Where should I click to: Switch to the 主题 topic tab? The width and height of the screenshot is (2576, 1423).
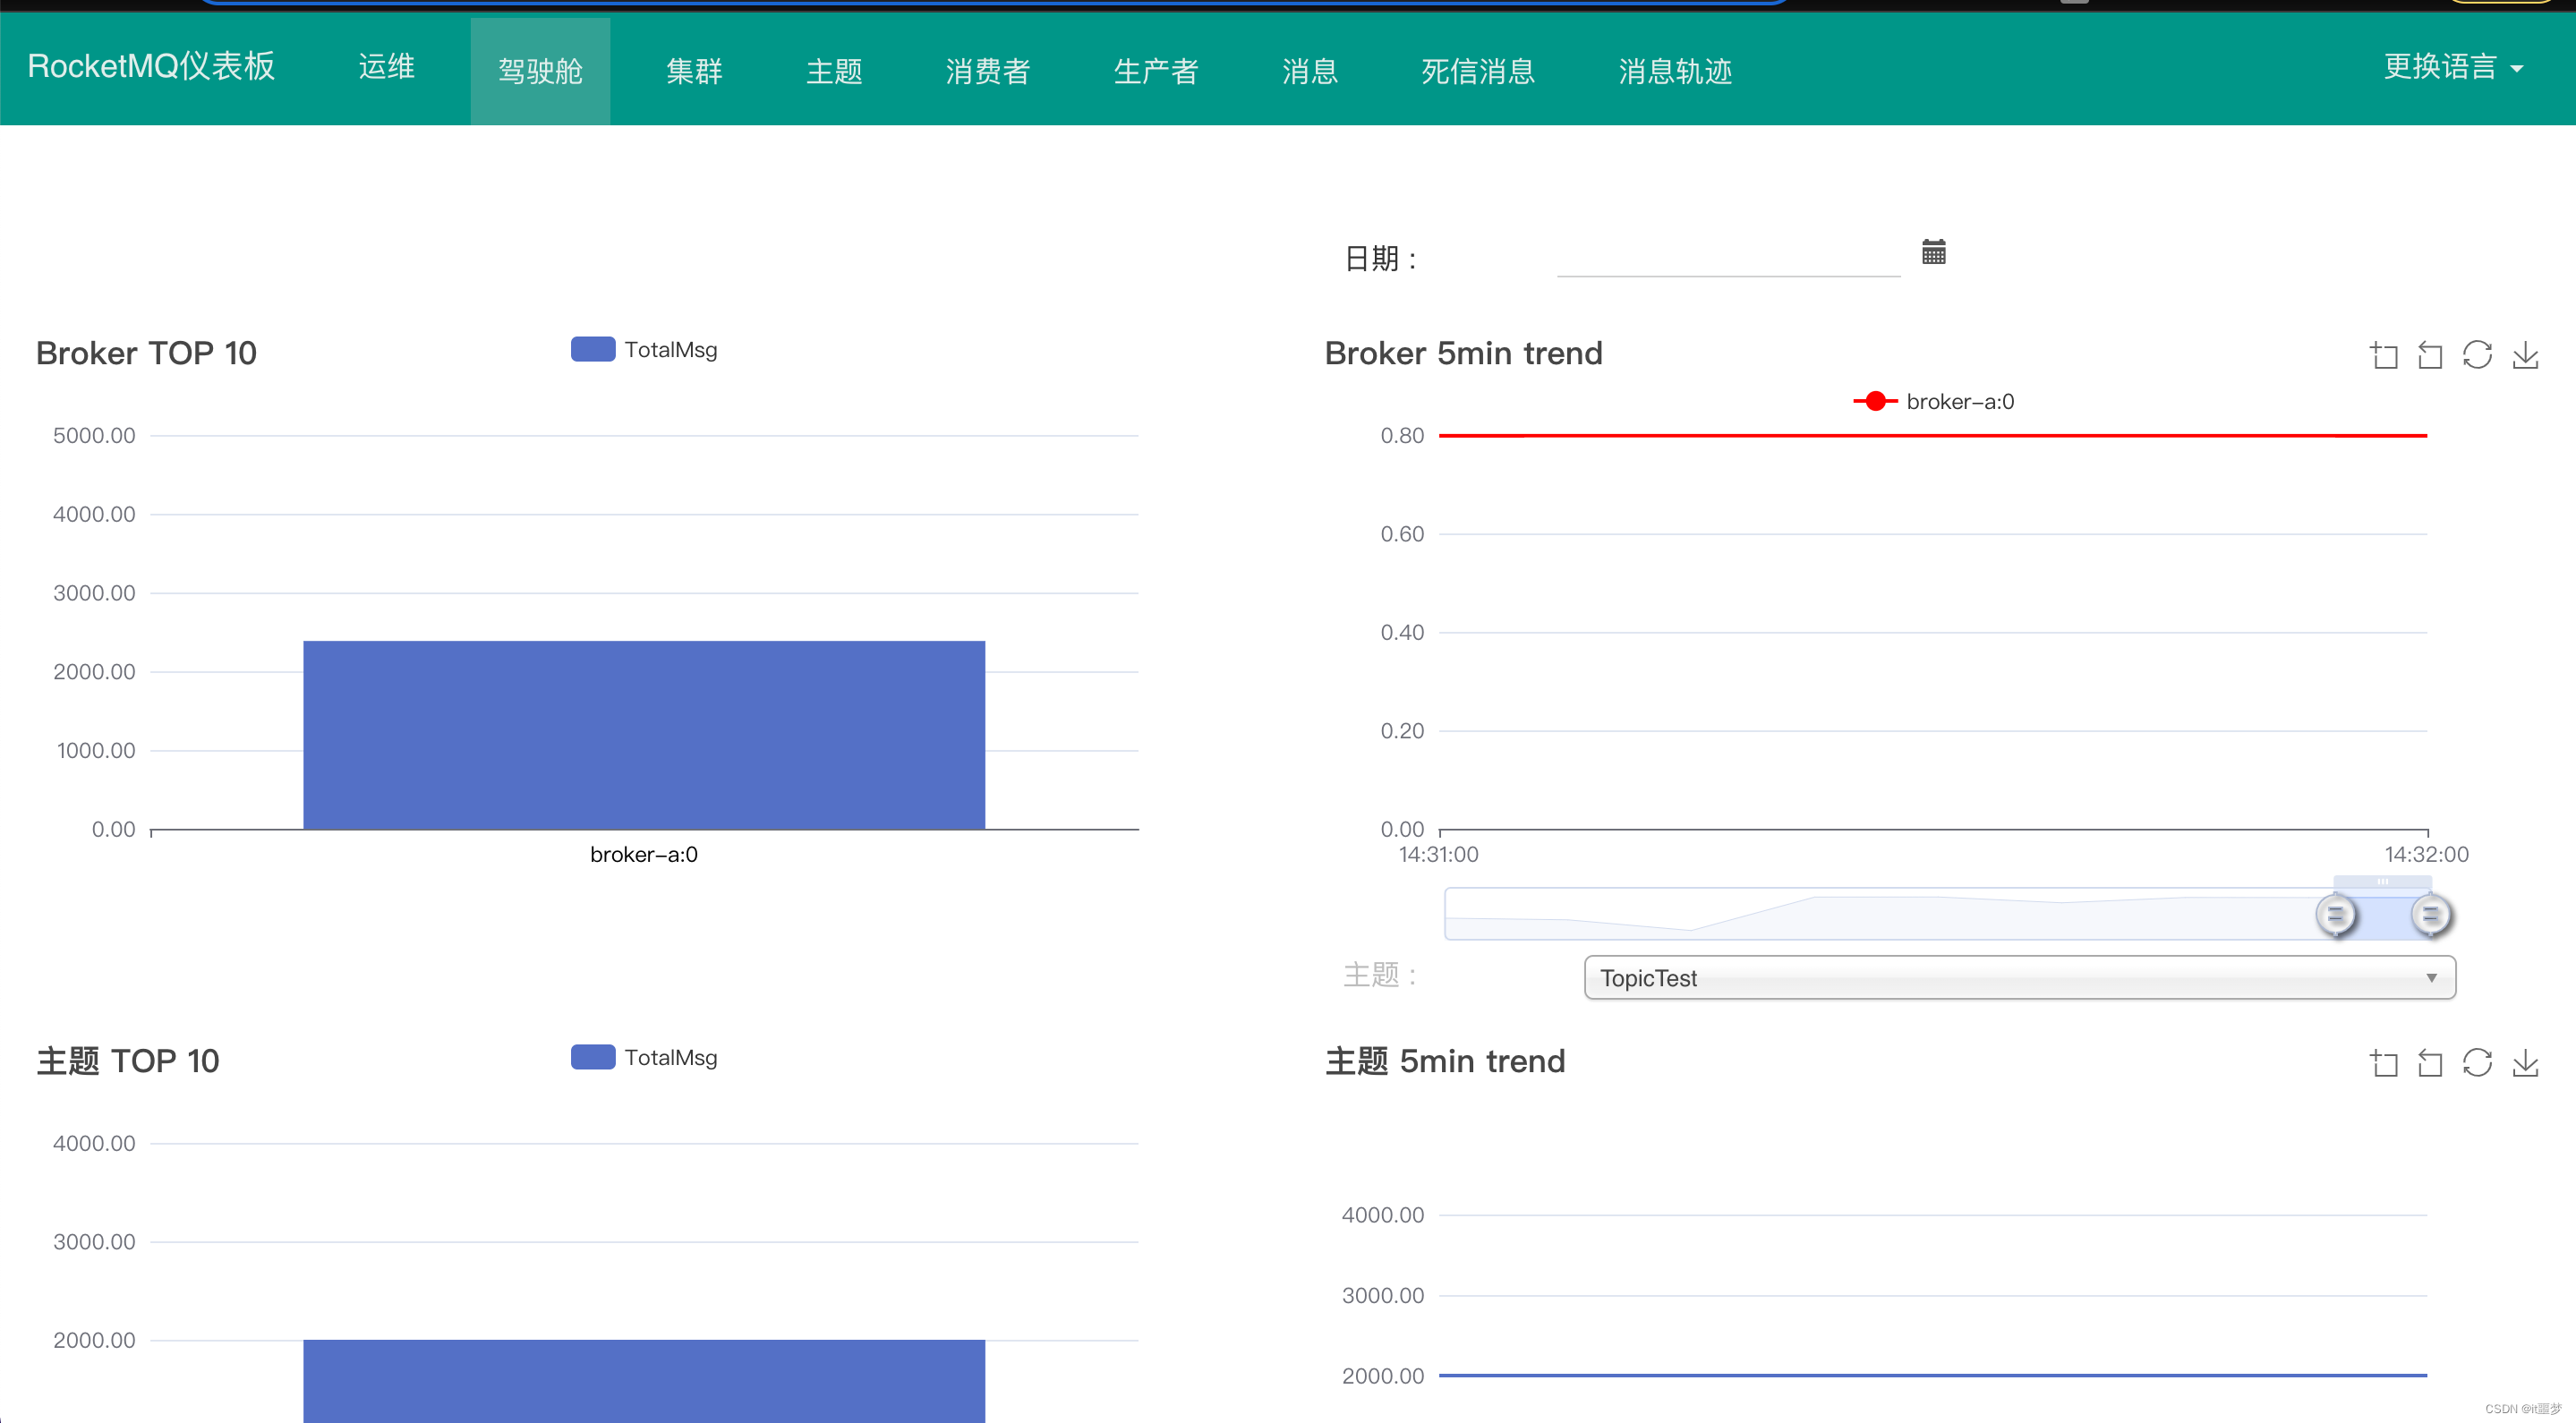[834, 71]
